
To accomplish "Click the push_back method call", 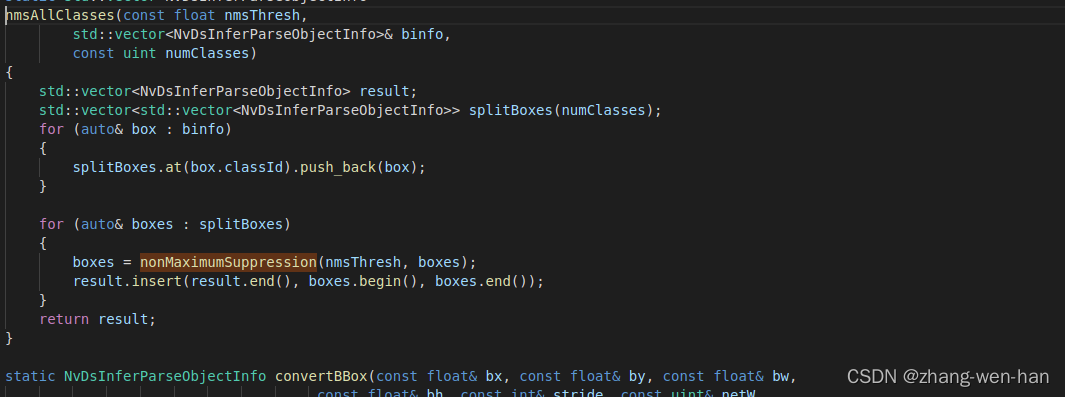I will tap(338, 167).
